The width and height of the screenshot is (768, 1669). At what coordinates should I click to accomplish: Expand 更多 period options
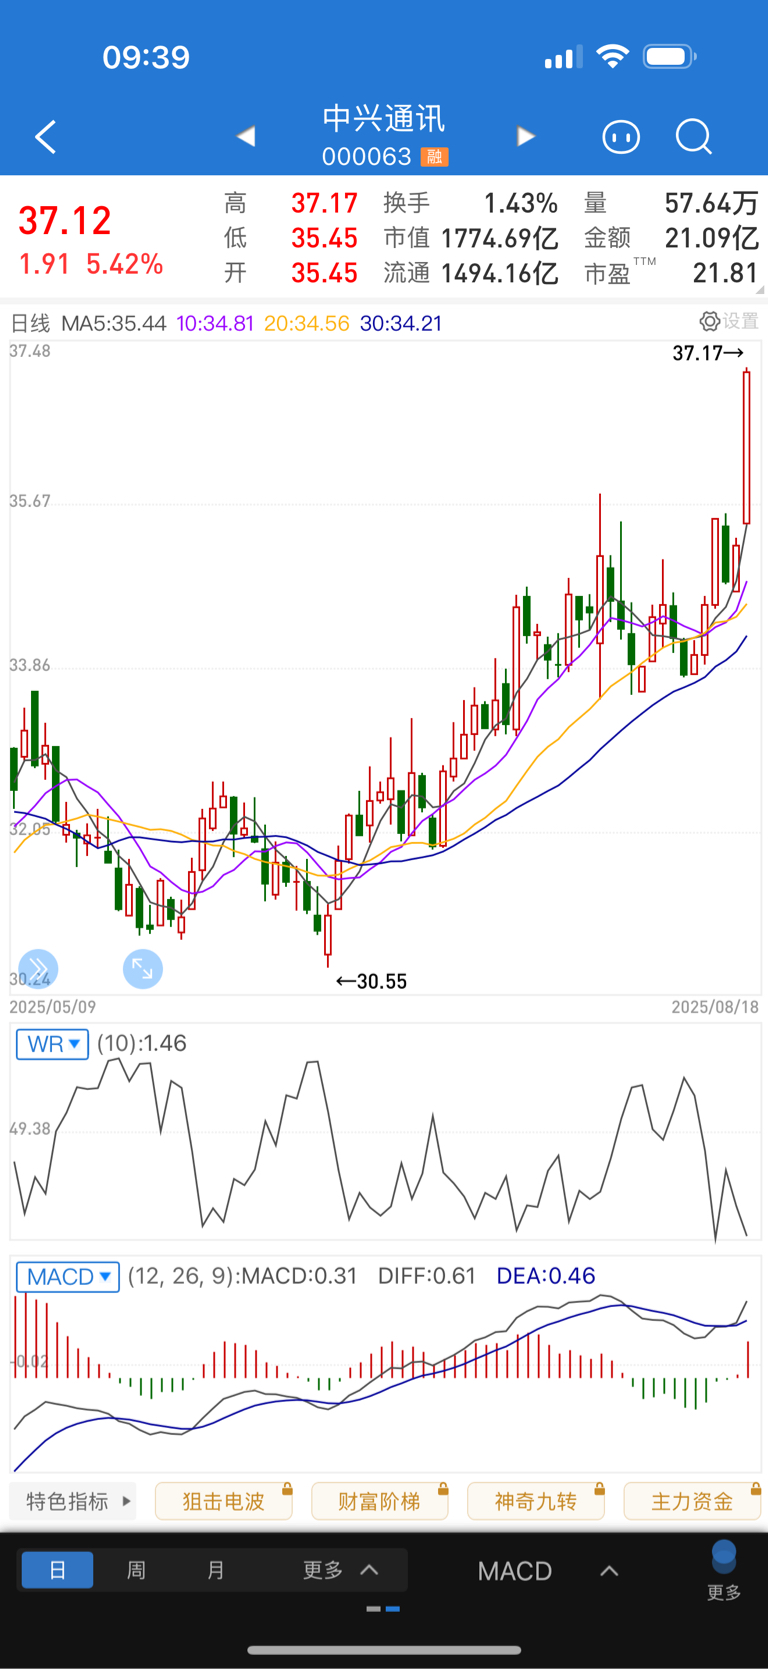point(340,1570)
